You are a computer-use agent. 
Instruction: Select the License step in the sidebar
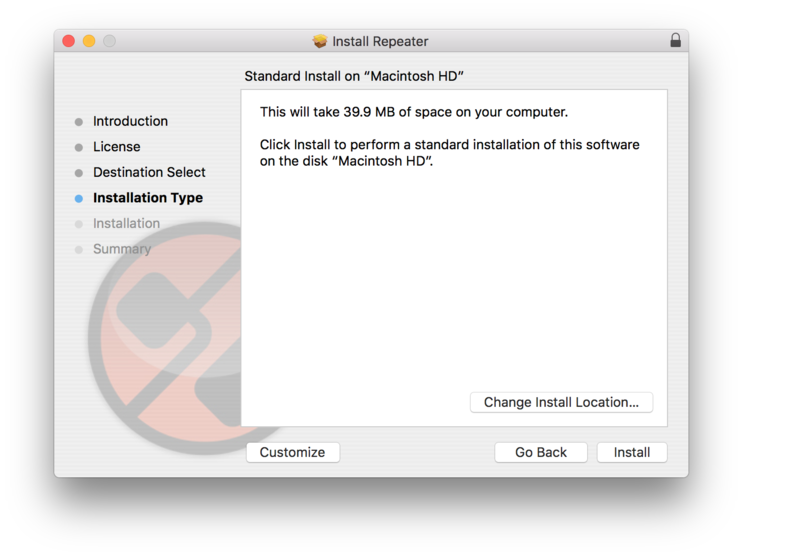(x=117, y=147)
